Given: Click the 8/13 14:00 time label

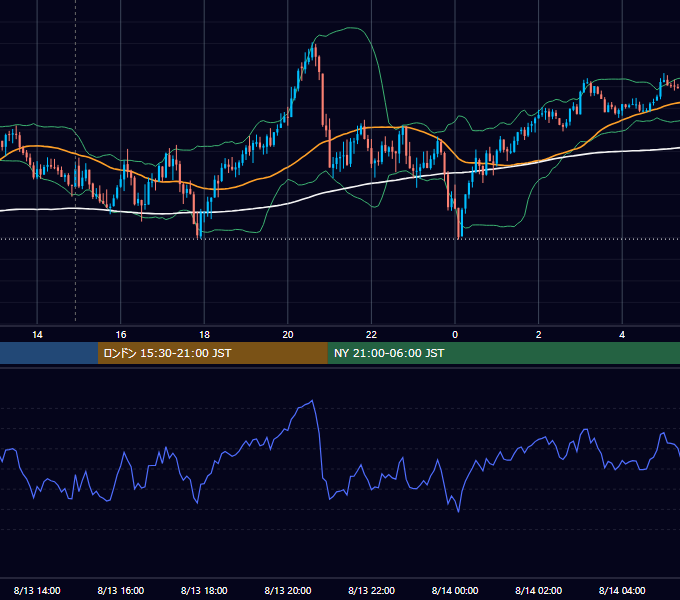Looking at the screenshot, I should (x=37, y=590).
